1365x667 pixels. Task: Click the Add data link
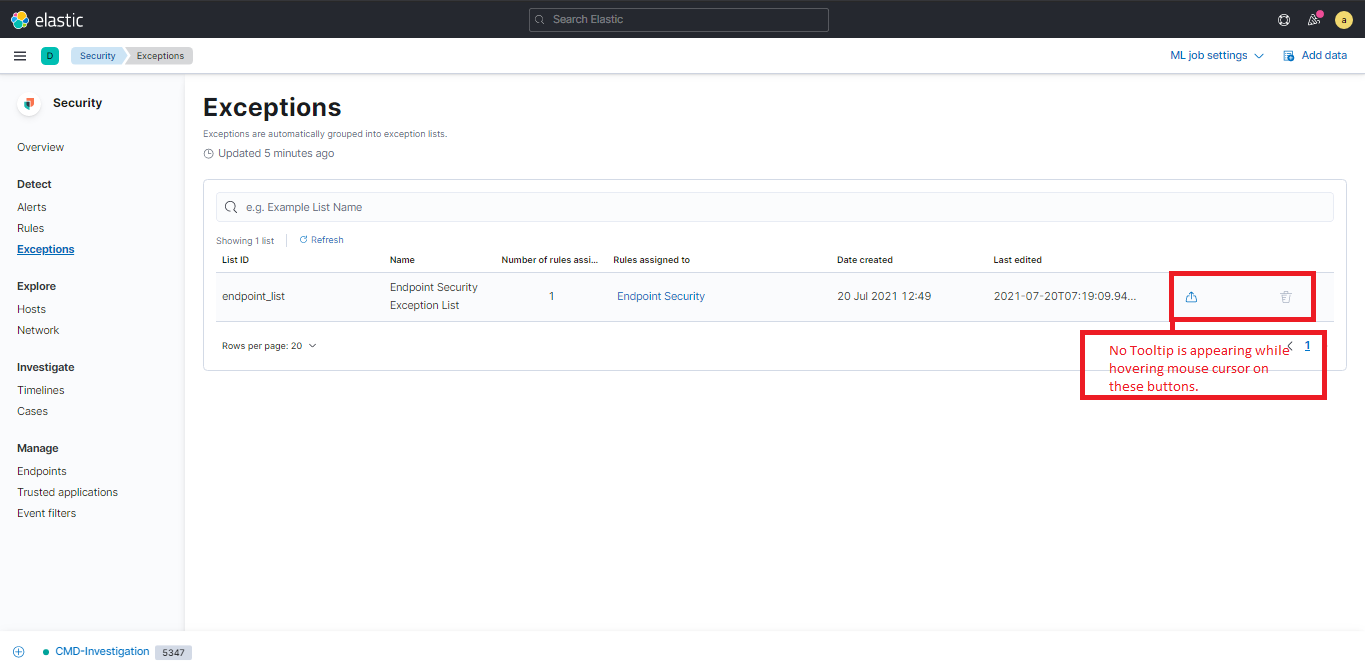(x=1315, y=56)
